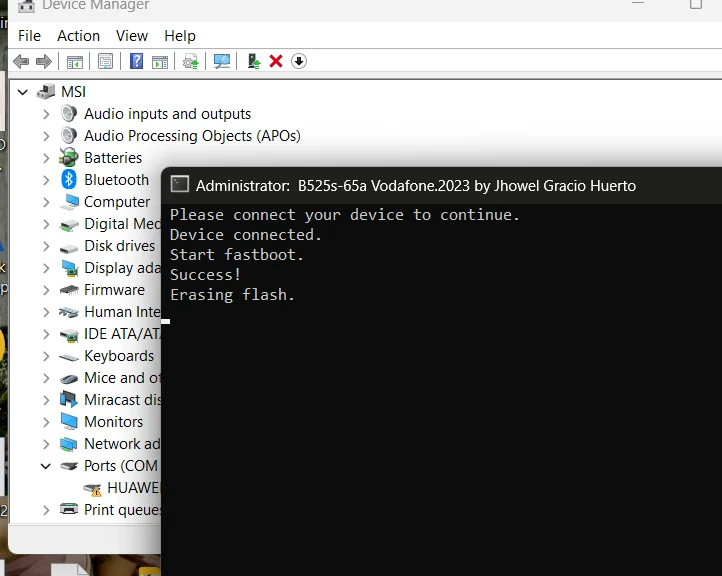
Task: Click the down-arrow Disable device icon
Action: pos(299,61)
